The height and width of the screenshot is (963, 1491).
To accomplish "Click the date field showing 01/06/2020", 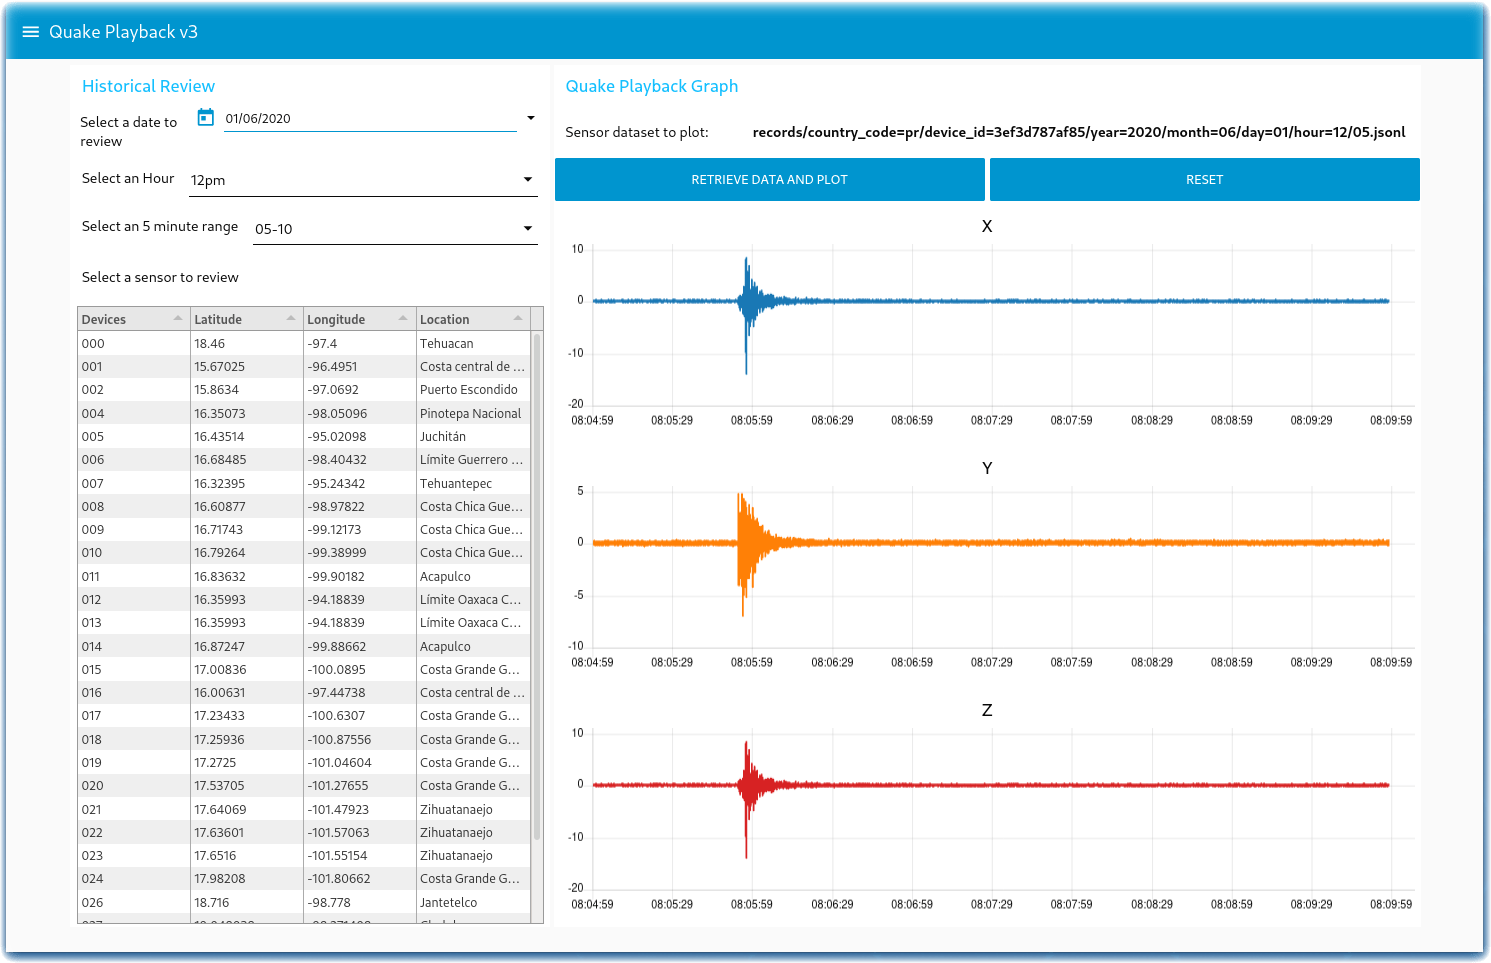I will point(370,118).
